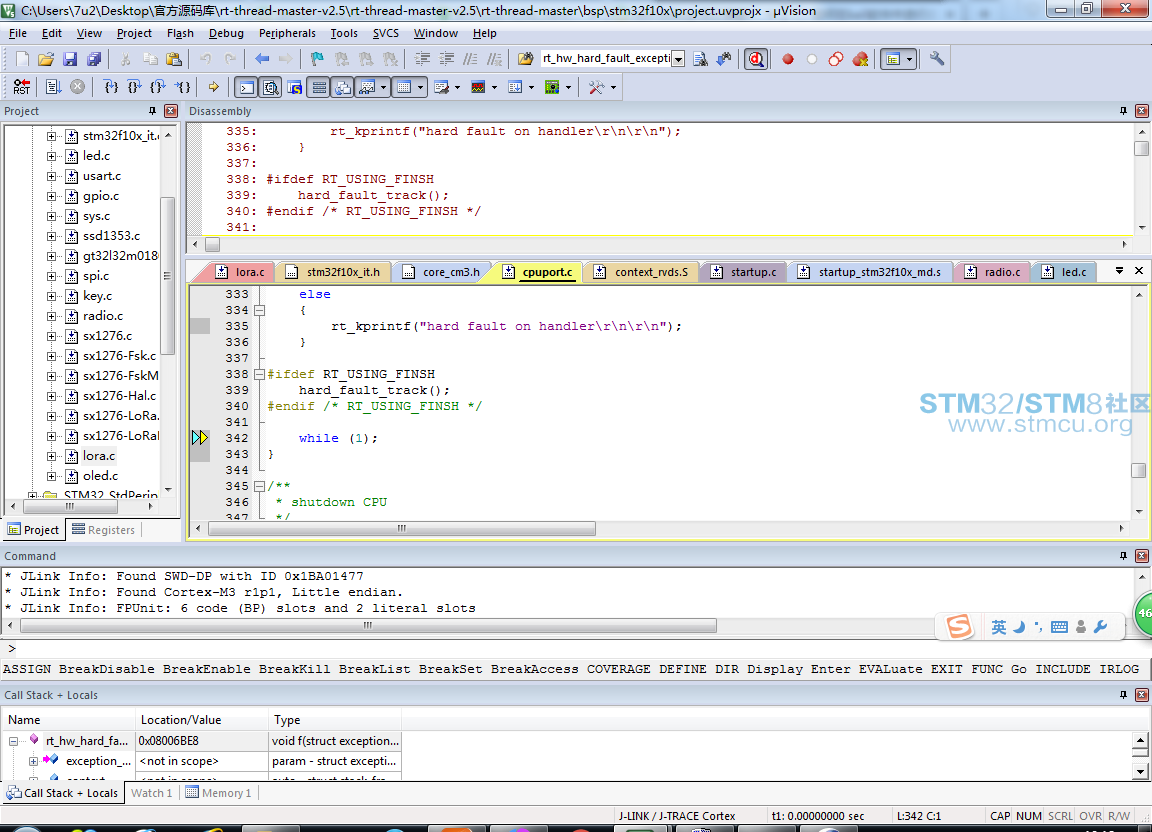Click the Sogou input method S icon

click(x=959, y=627)
